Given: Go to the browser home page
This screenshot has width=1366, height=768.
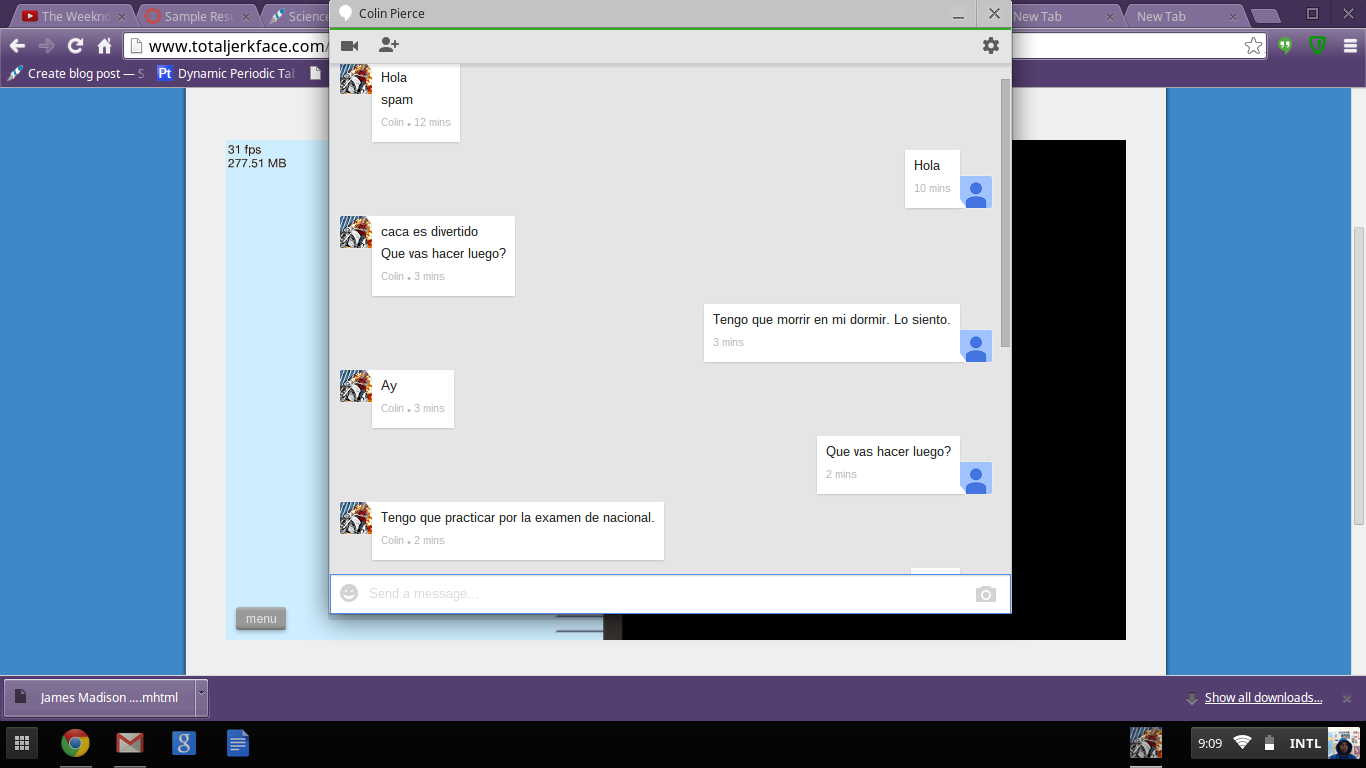Looking at the screenshot, I should click(104, 46).
